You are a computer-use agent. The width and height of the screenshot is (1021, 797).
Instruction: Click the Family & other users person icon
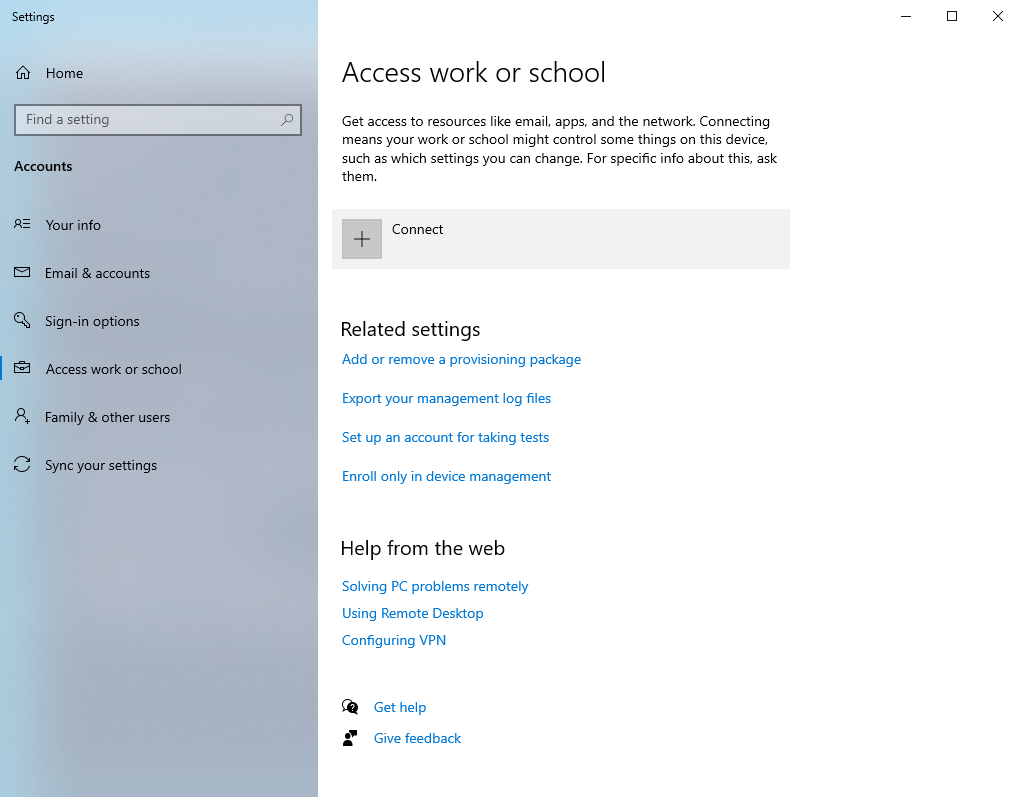point(22,416)
